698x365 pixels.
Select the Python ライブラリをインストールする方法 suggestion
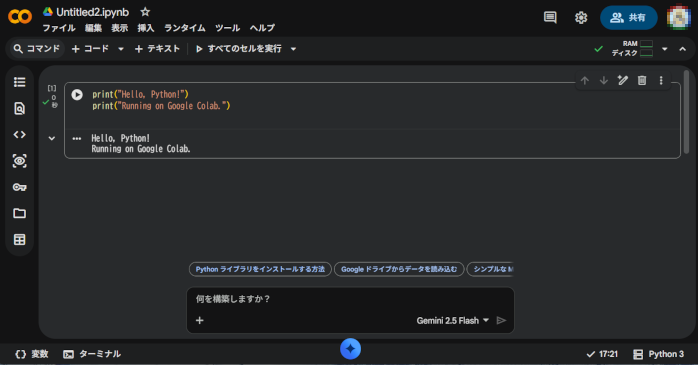(x=260, y=269)
